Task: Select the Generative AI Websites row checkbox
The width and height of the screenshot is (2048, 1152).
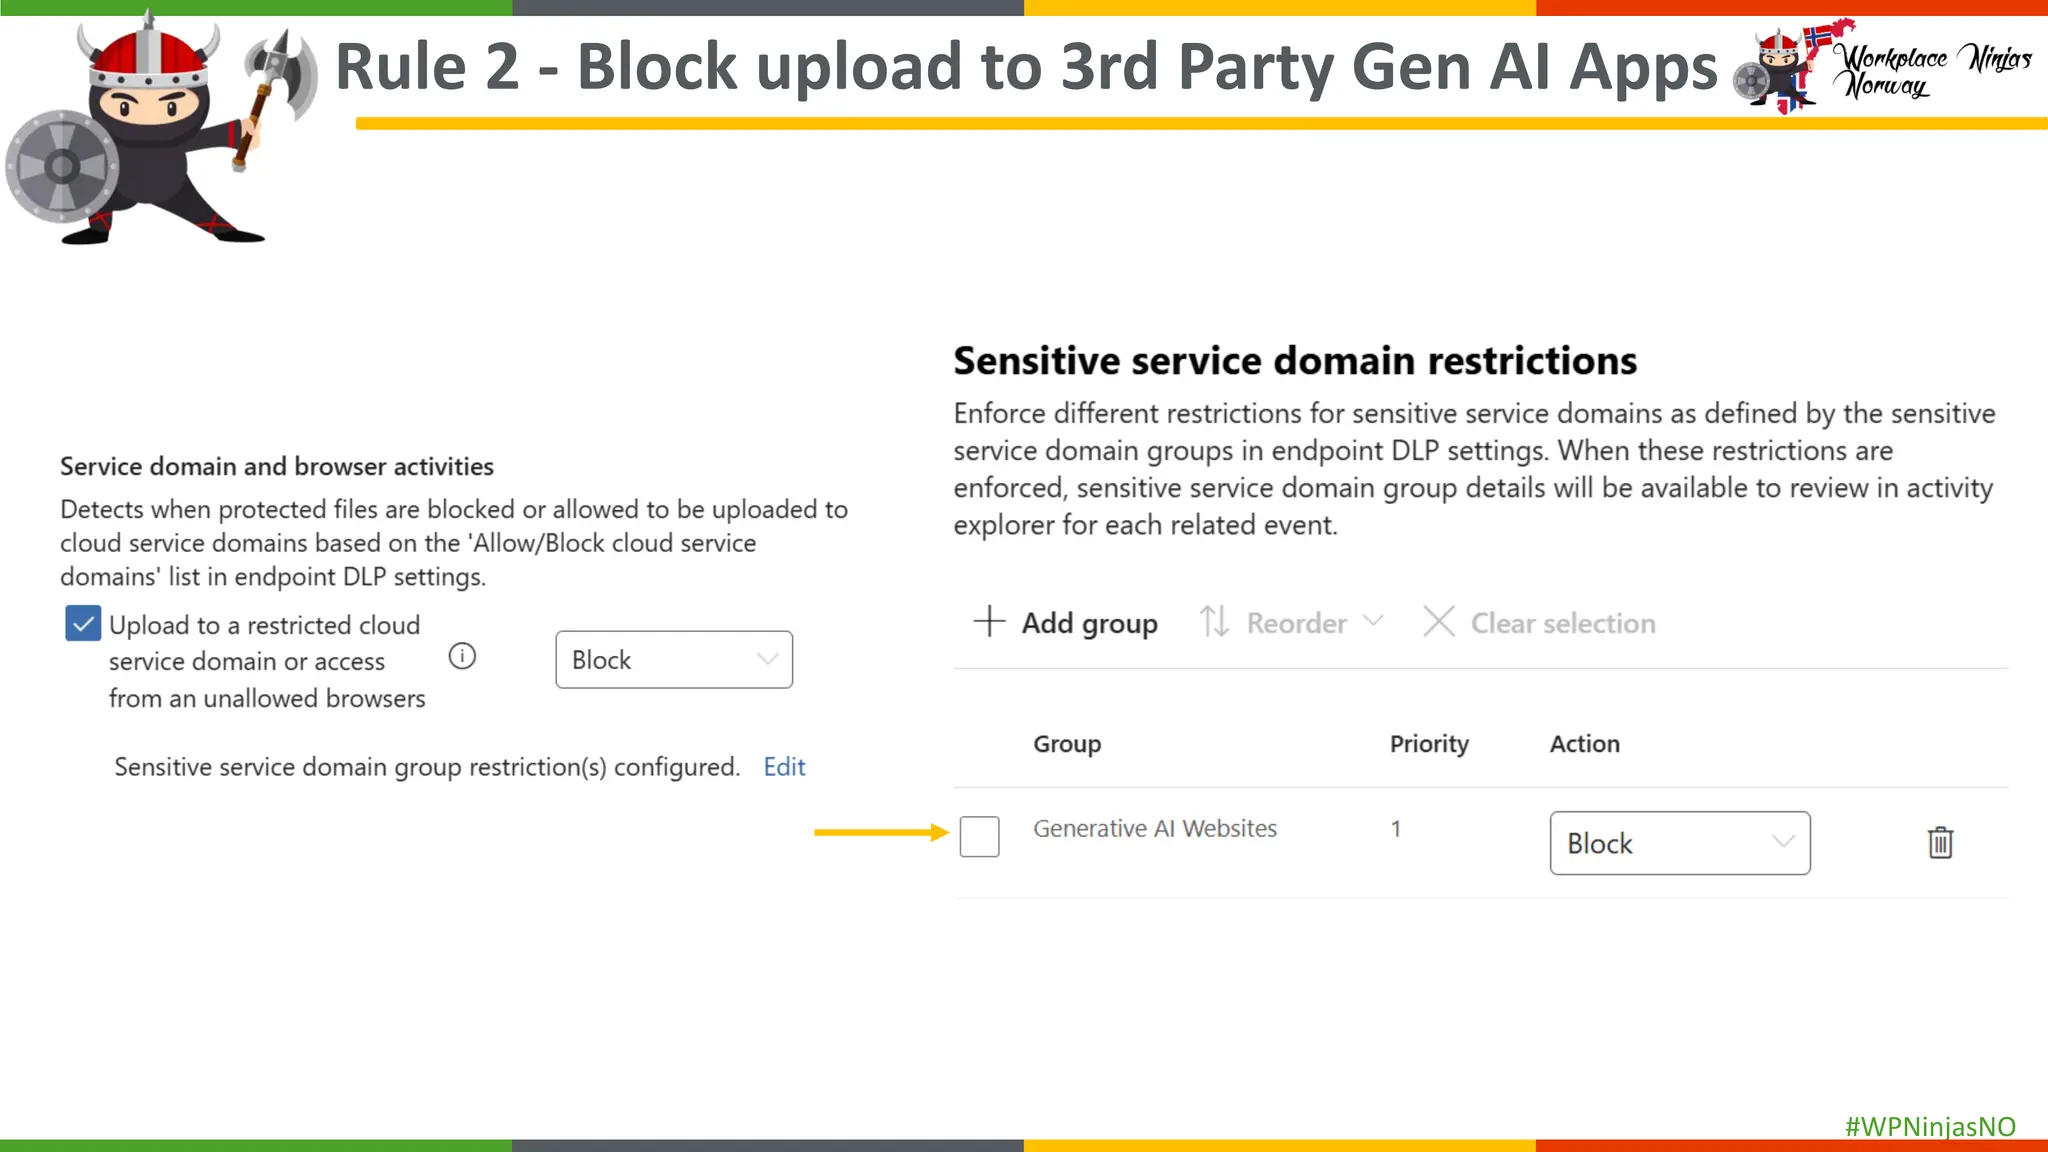Action: point(979,836)
